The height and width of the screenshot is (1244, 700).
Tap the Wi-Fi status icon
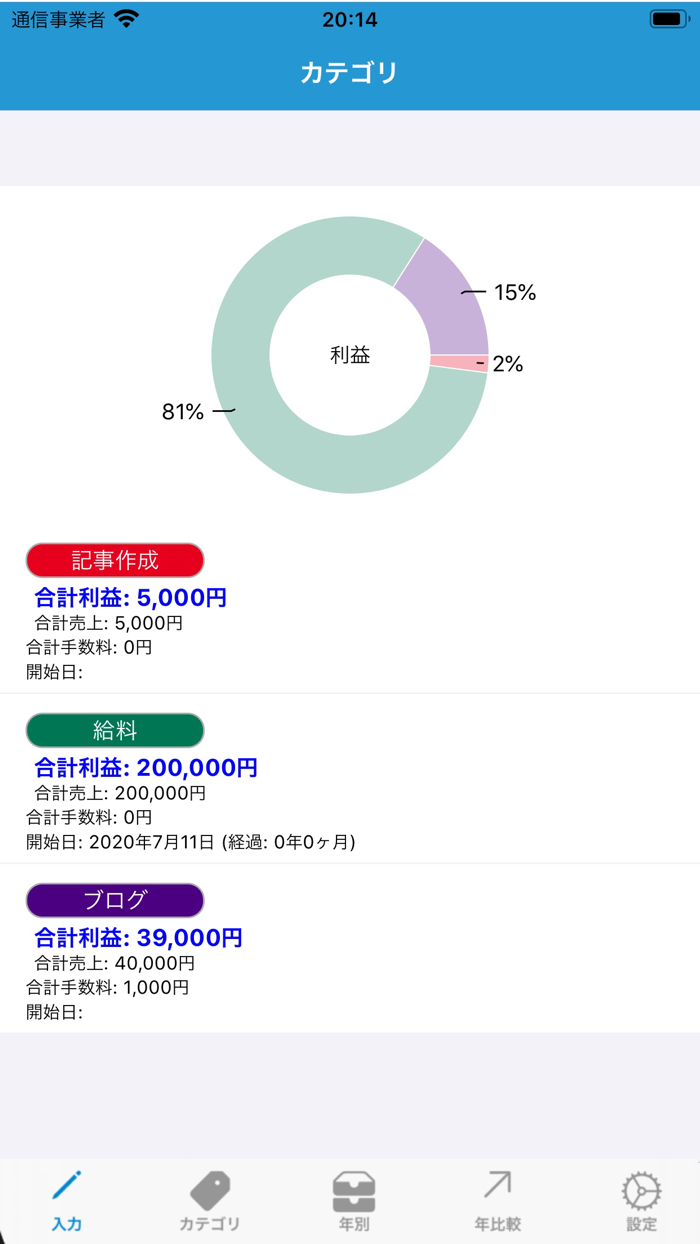click(126, 19)
